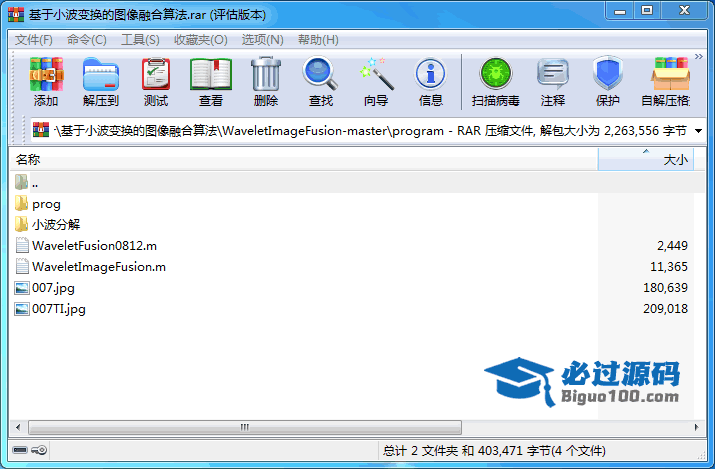This screenshot has width=715, height=469.
Task: Open the 选项(N) menu
Action: click(x=263, y=40)
